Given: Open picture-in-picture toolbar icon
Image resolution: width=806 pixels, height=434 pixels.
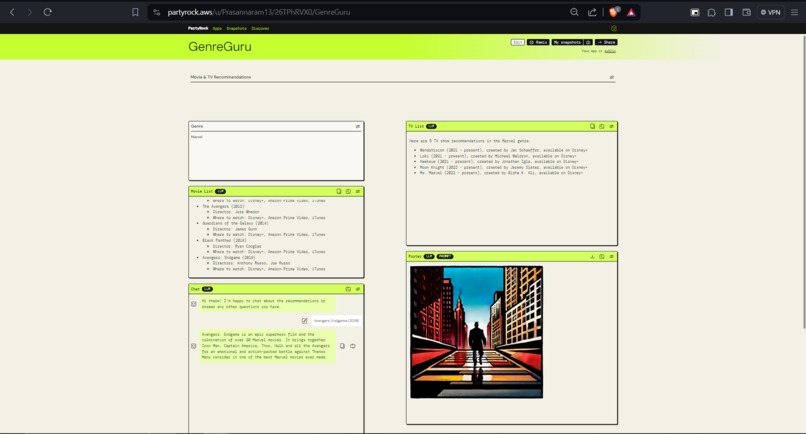Looking at the screenshot, I should (x=694, y=12).
